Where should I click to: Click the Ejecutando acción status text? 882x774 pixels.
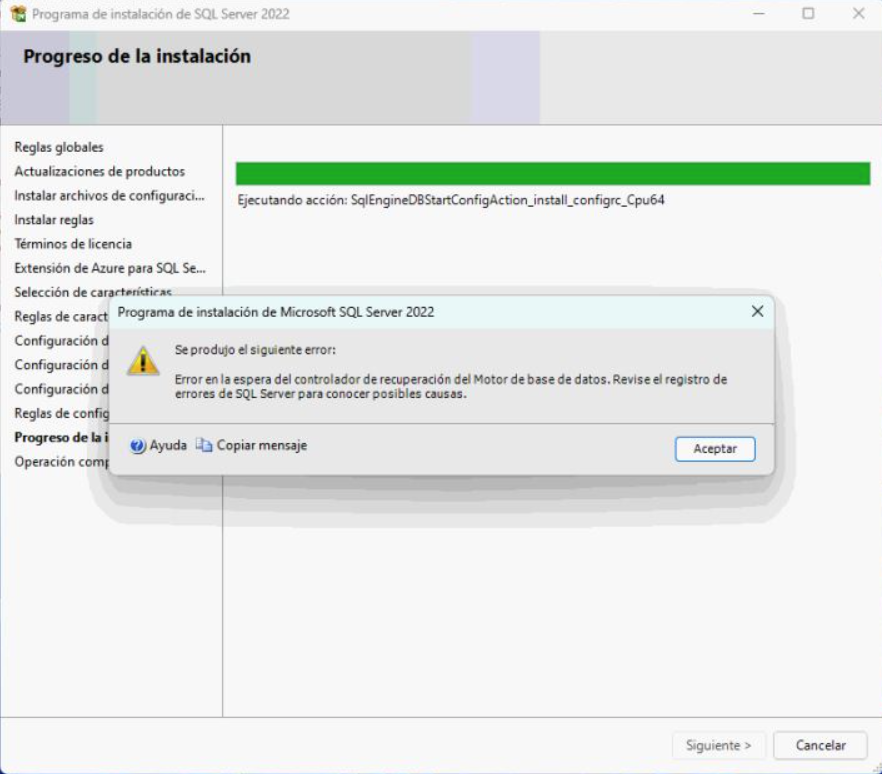click(x=451, y=200)
